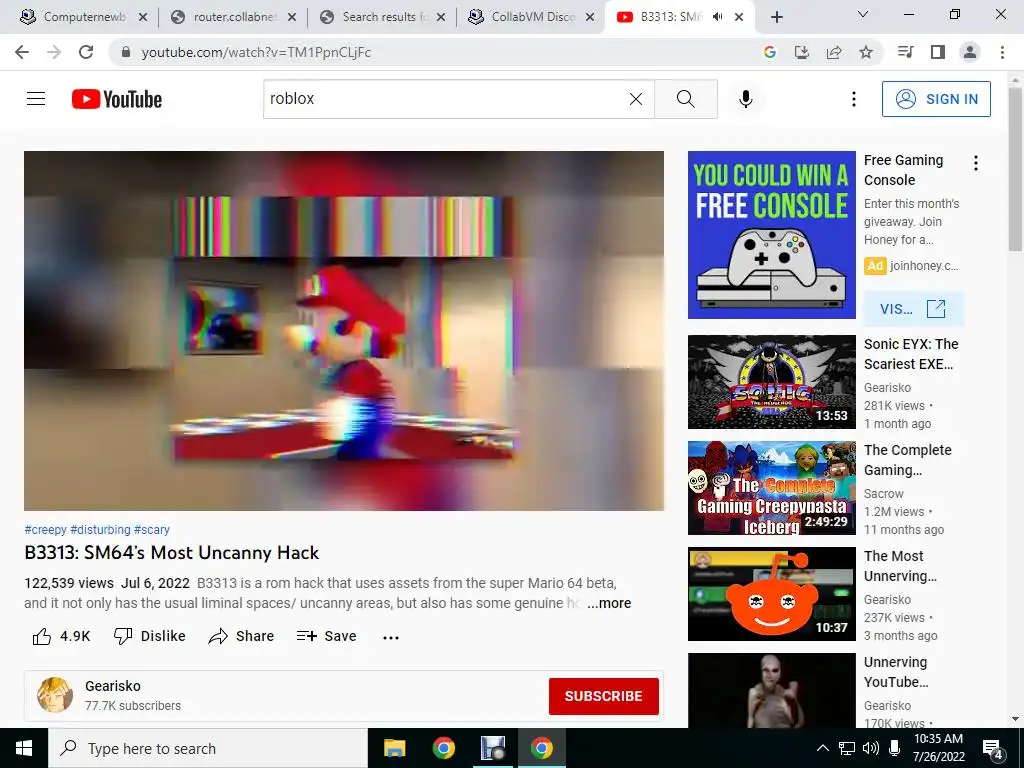
Task: Open YouTube settings three-dot menu
Action: pos(854,99)
